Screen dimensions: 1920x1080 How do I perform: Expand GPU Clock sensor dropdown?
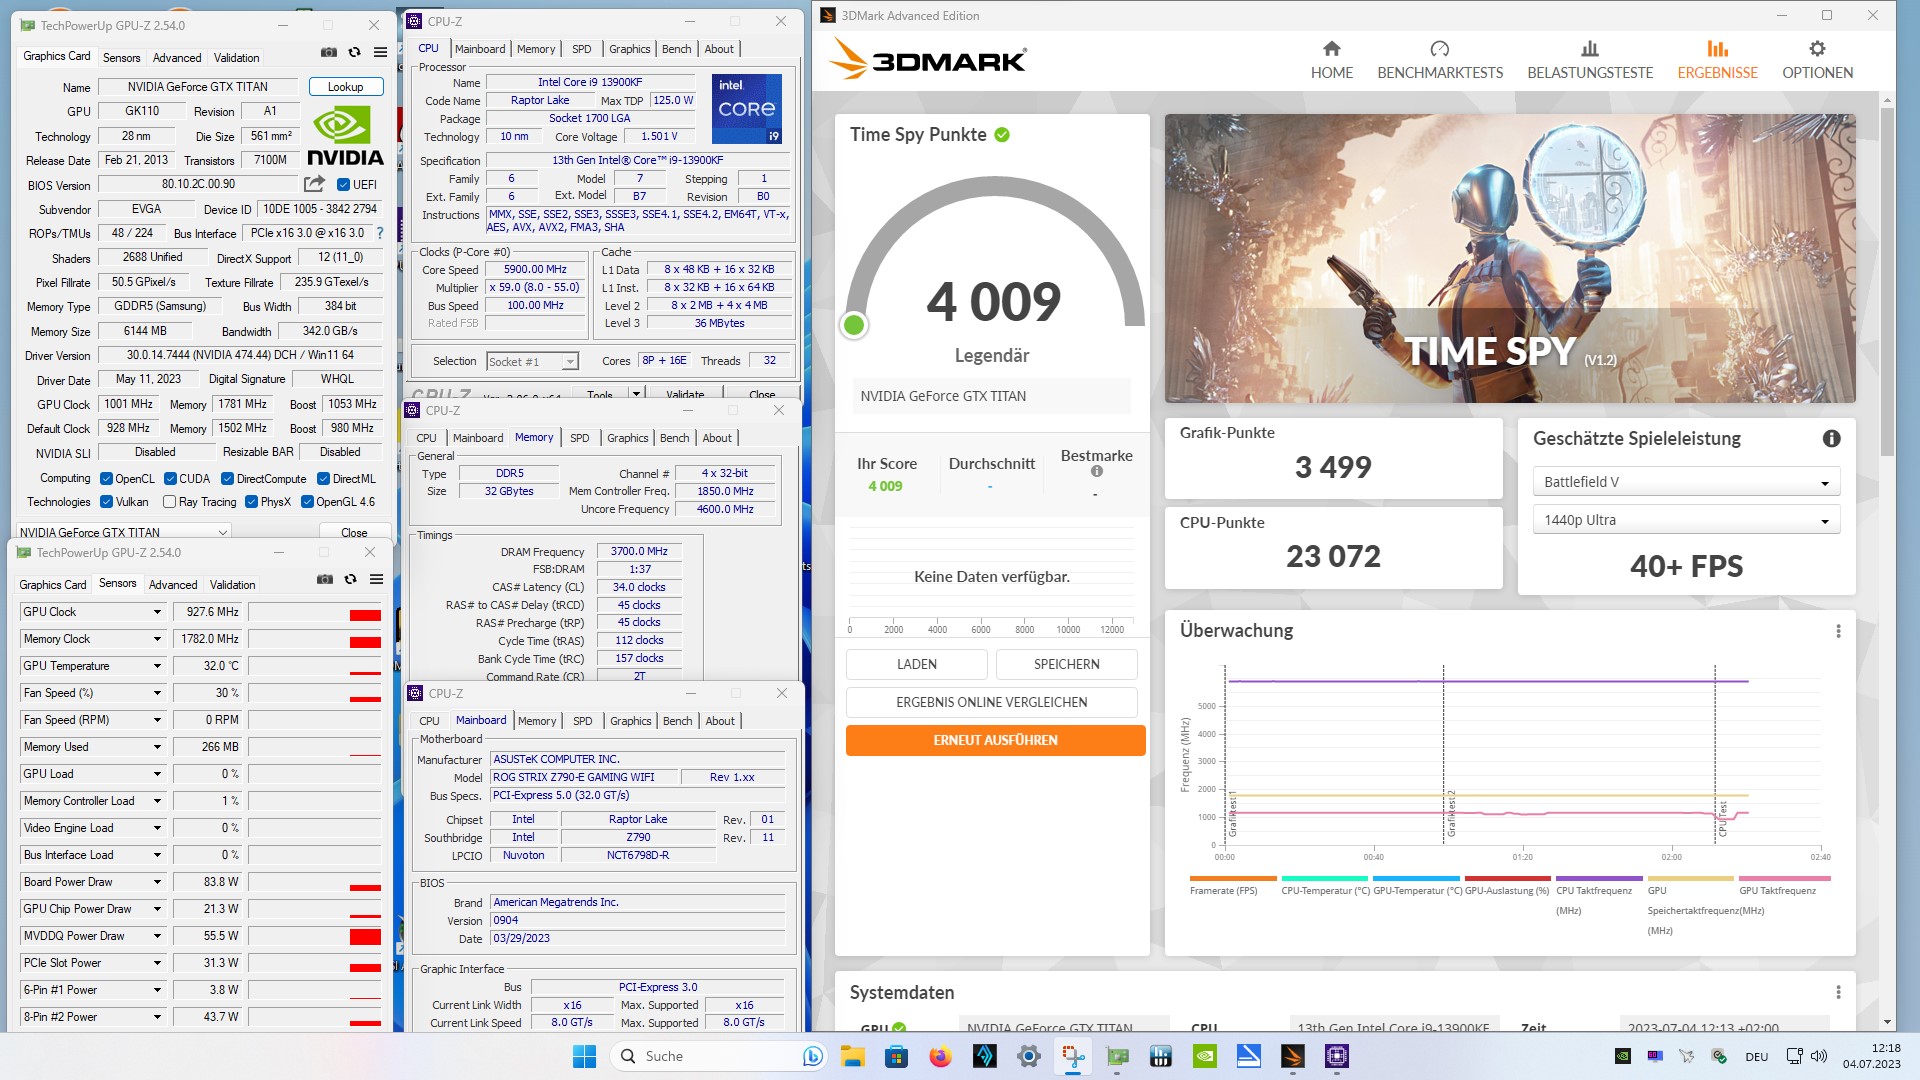pos(157,612)
